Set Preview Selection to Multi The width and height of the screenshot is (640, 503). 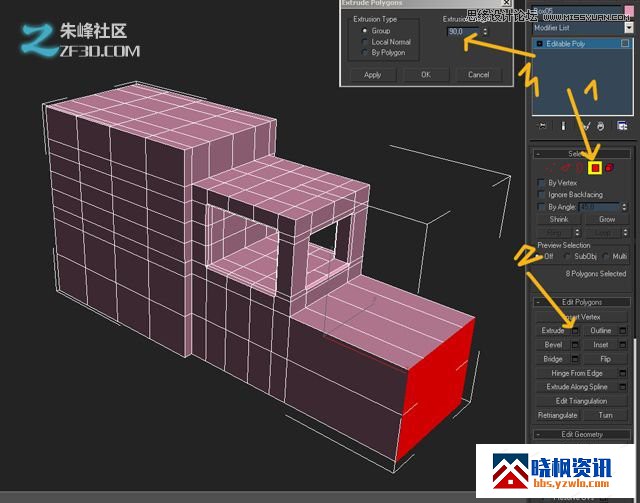click(x=606, y=256)
